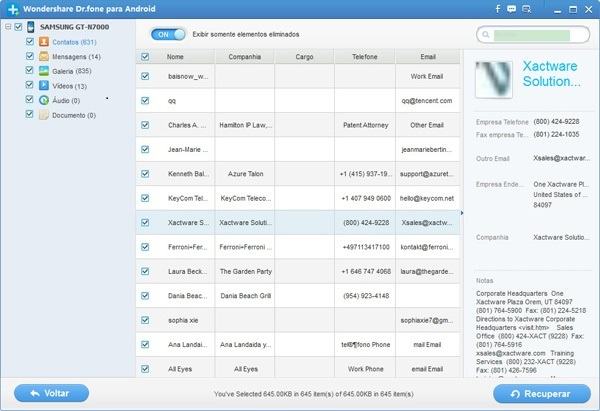Focus the search input field

click(x=533, y=35)
